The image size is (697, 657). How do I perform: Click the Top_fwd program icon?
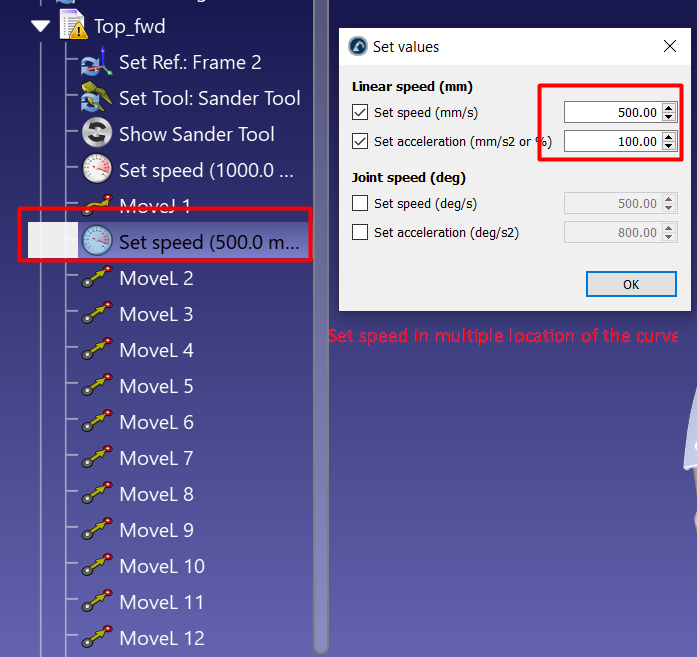coord(73,25)
